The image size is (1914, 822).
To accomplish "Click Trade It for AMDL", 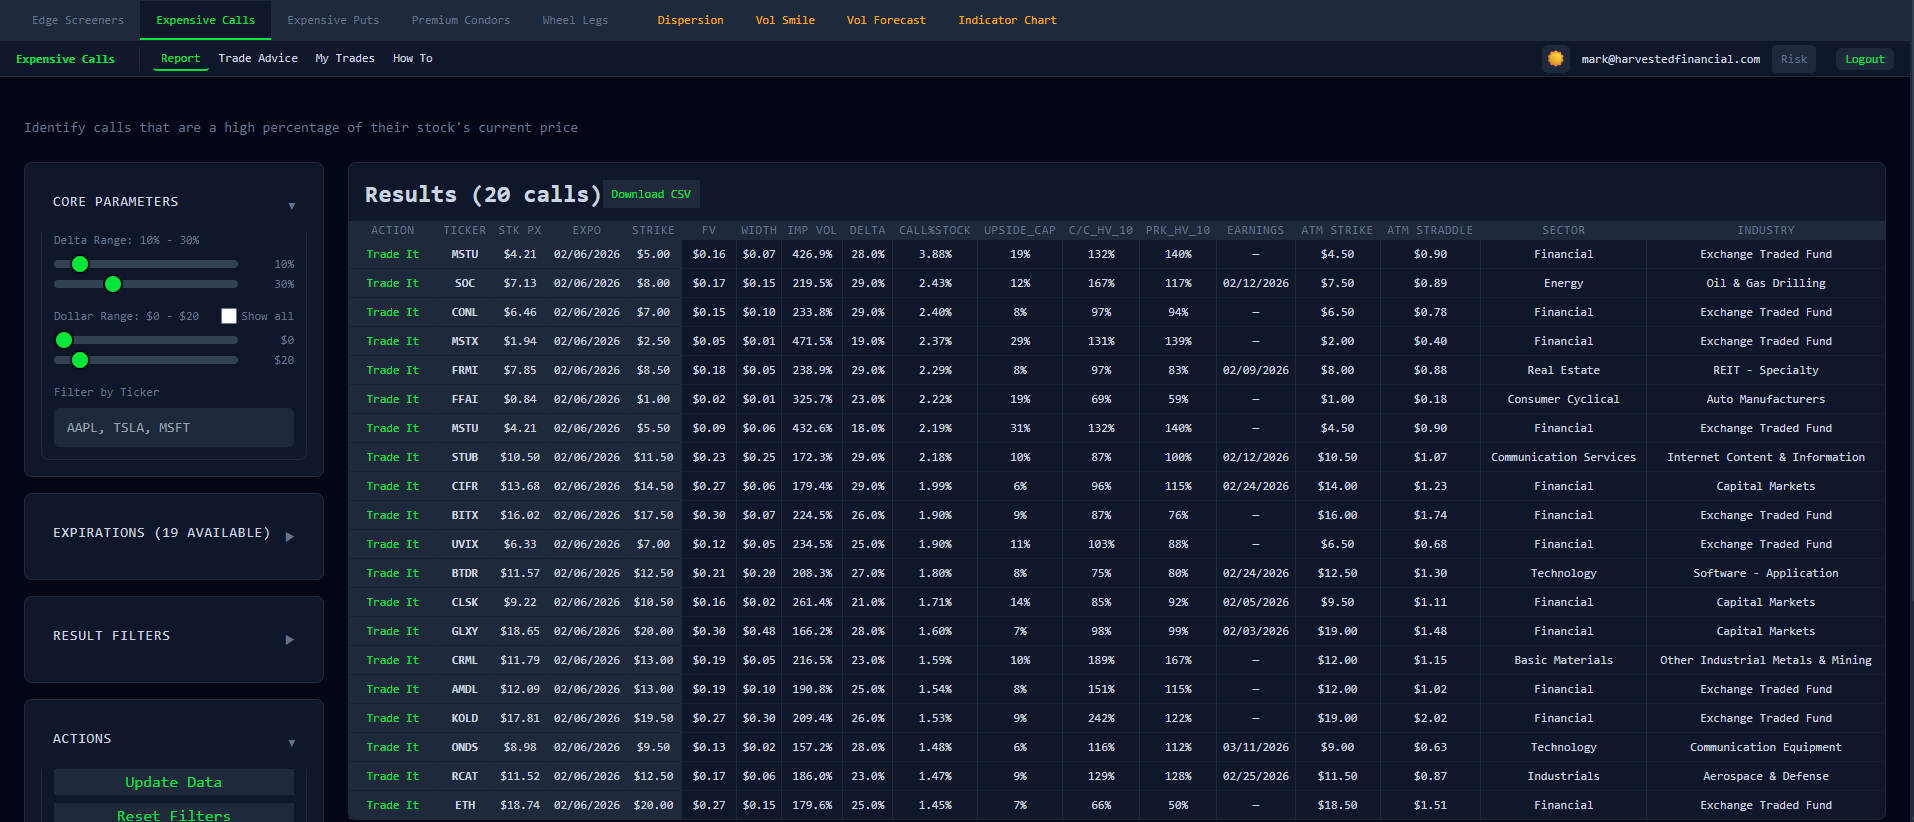I will [x=393, y=689].
